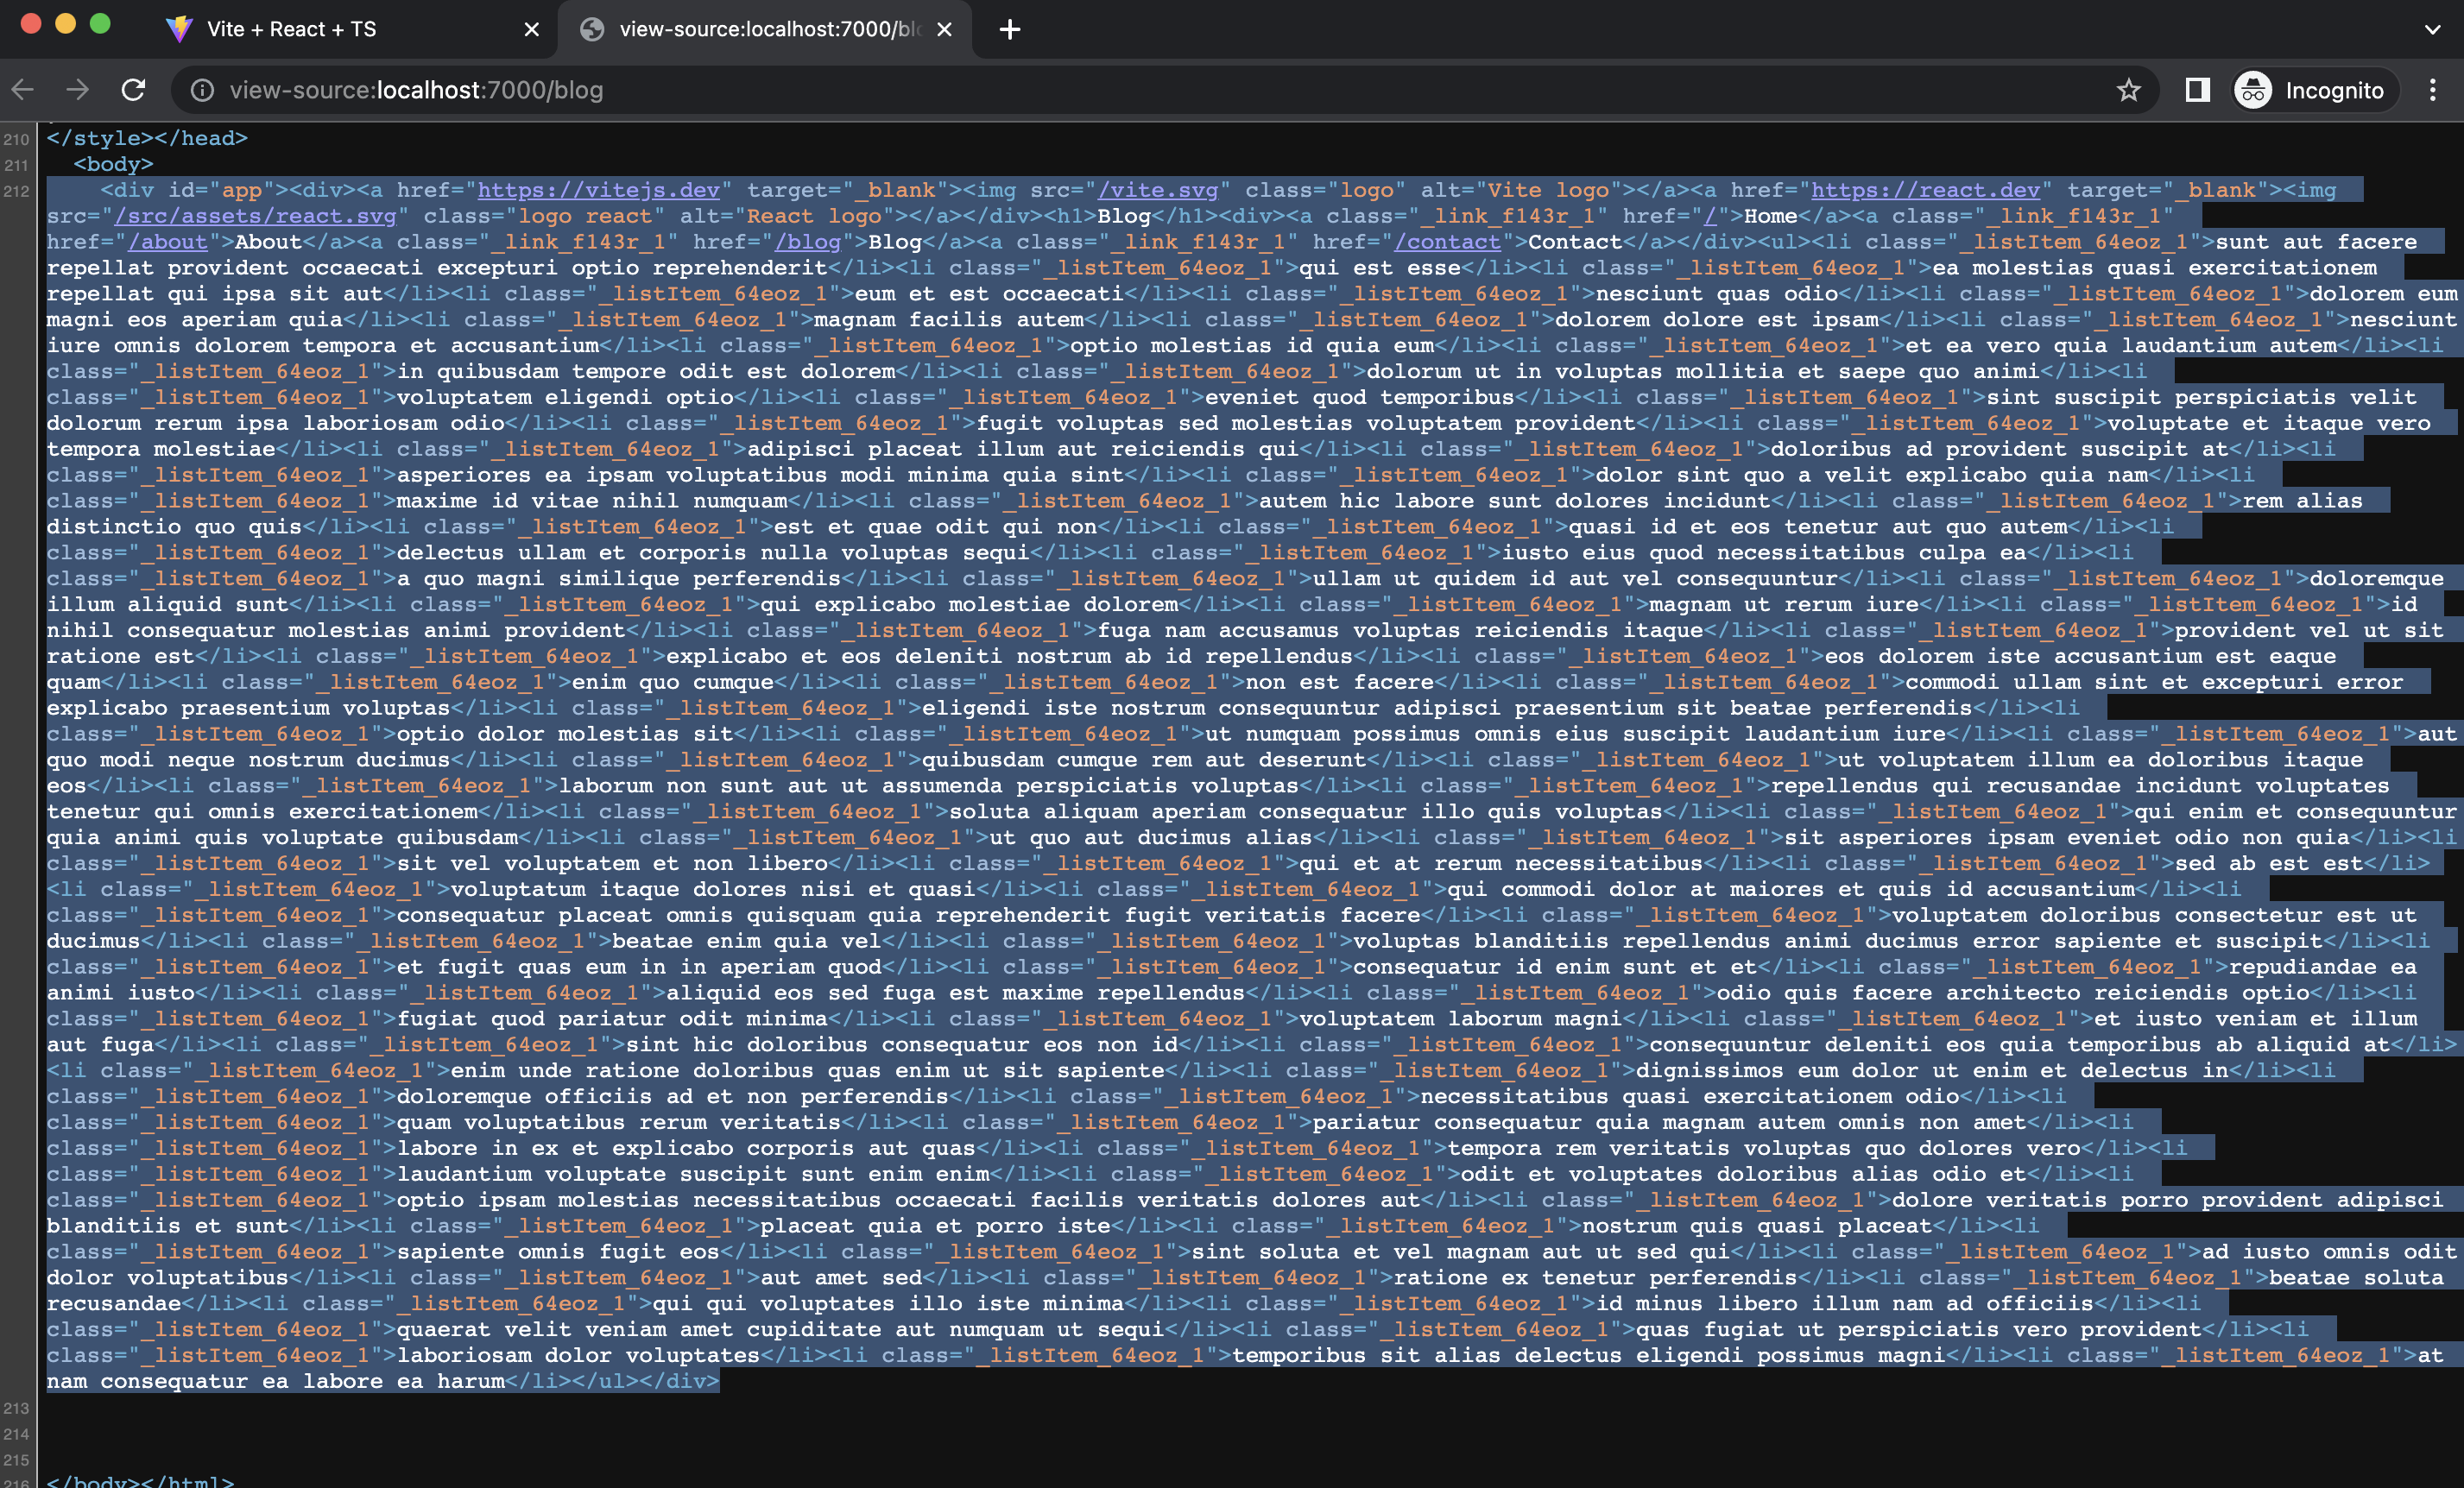Click the Blog heading text in h1
This screenshot has height=1488, width=2464.
[1124, 216]
